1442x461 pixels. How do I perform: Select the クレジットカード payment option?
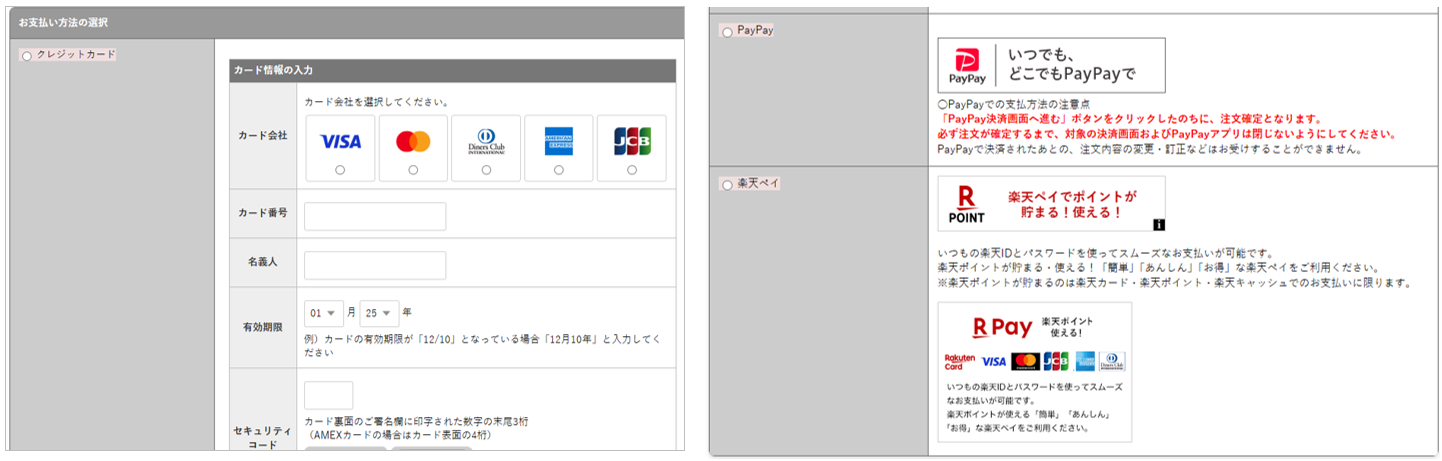tap(27, 56)
